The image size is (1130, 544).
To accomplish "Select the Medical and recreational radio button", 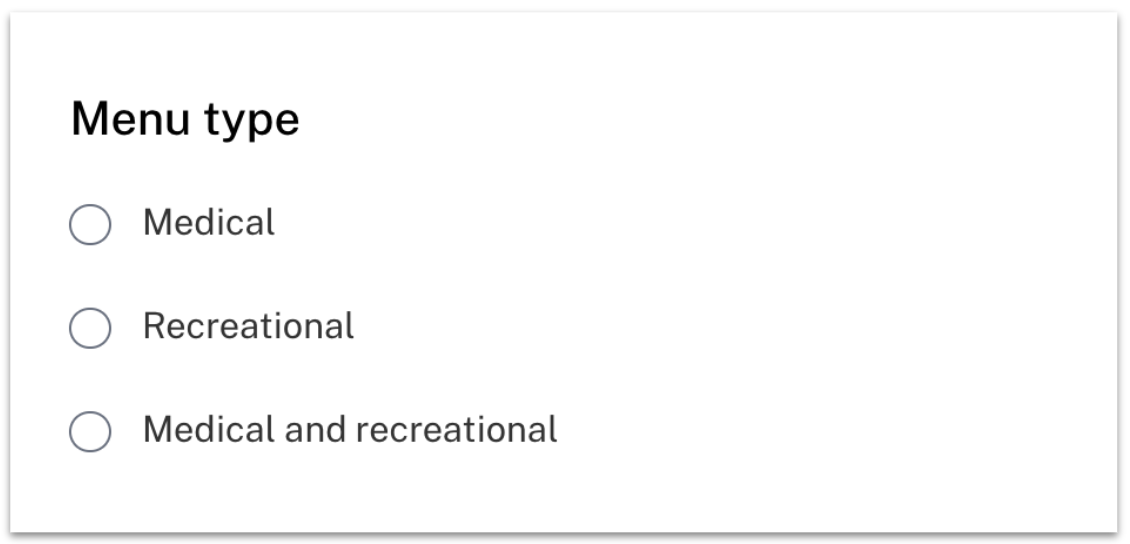I will [90, 432].
